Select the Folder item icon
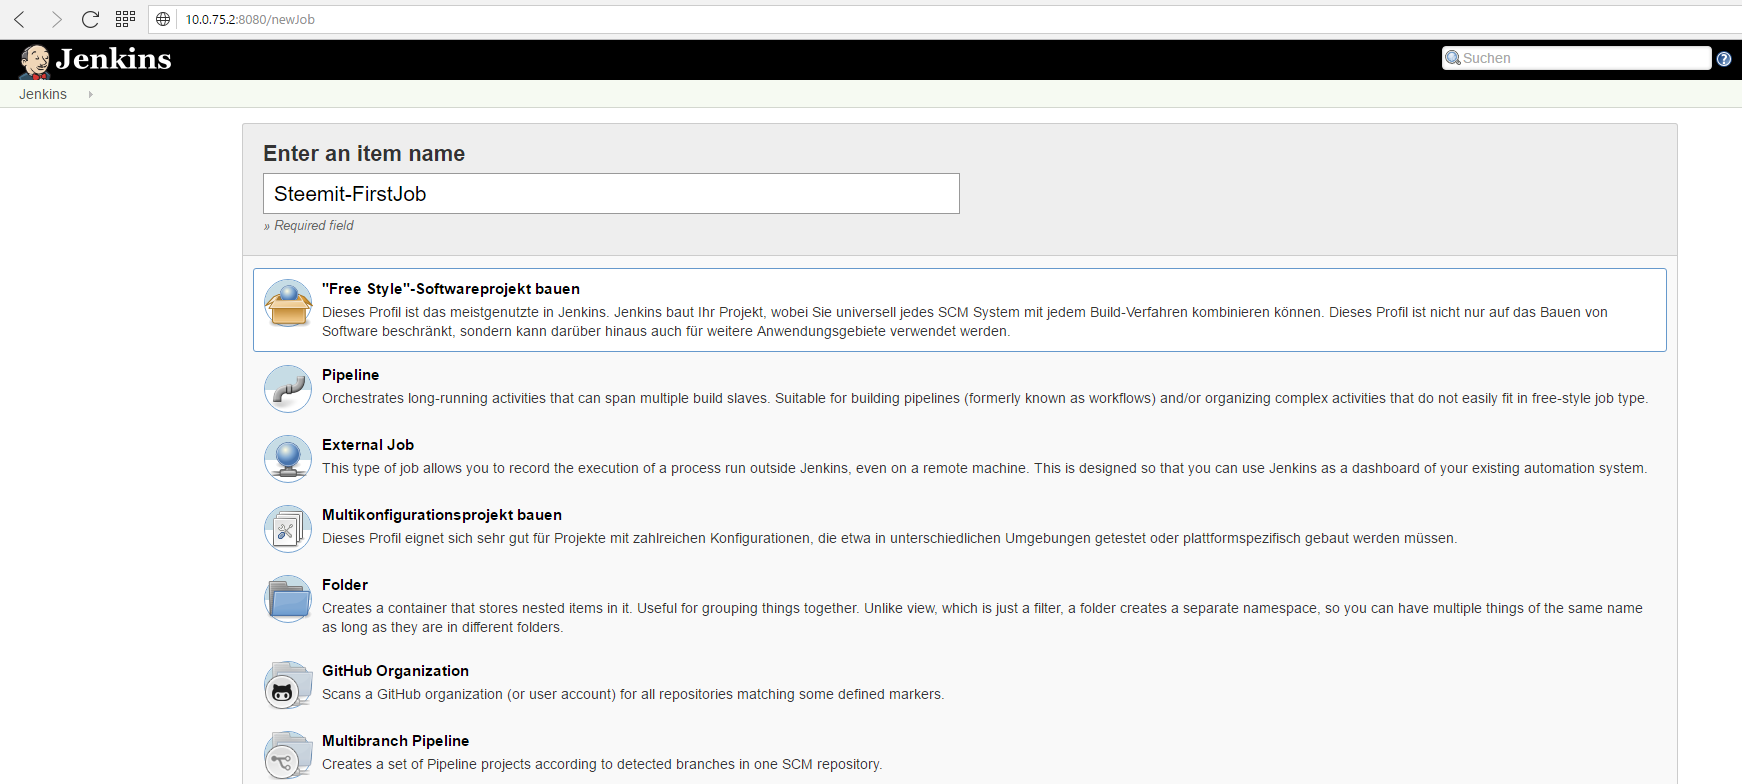 (288, 599)
